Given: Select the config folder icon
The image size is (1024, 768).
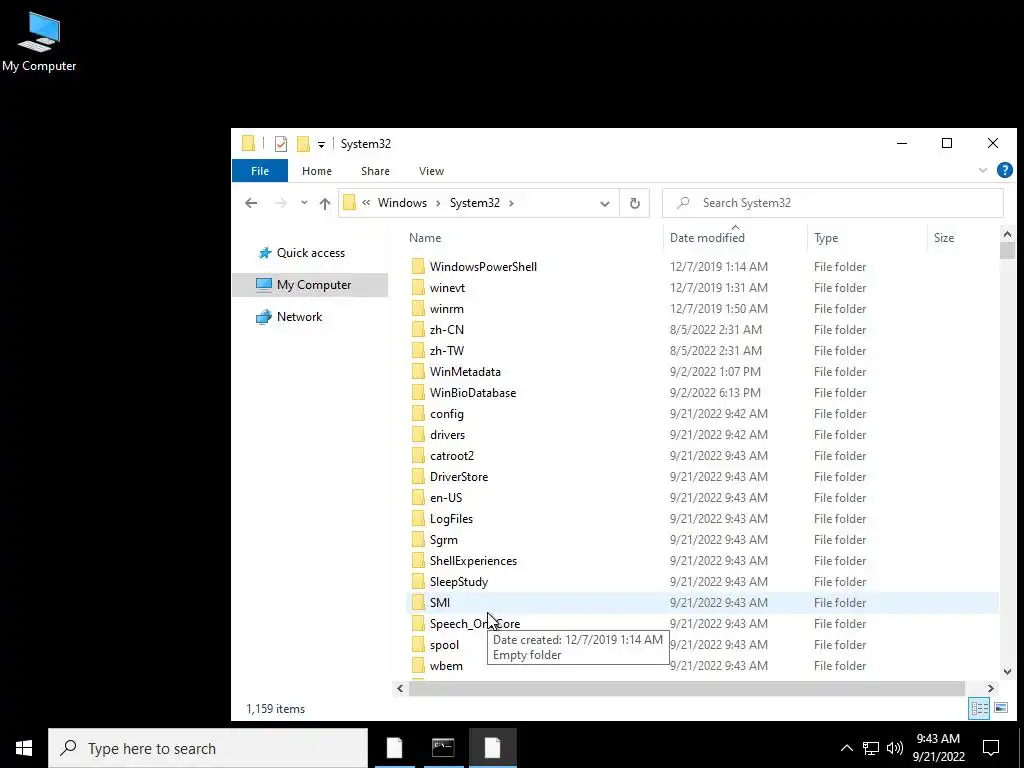Looking at the screenshot, I should coord(418,413).
